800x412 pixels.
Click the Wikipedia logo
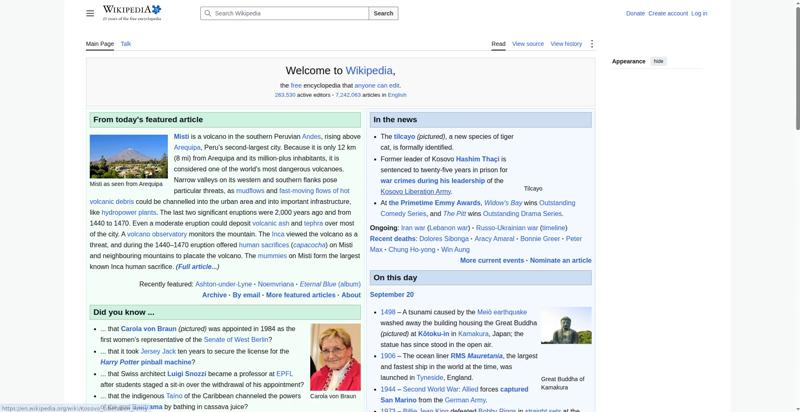(x=132, y=13)
